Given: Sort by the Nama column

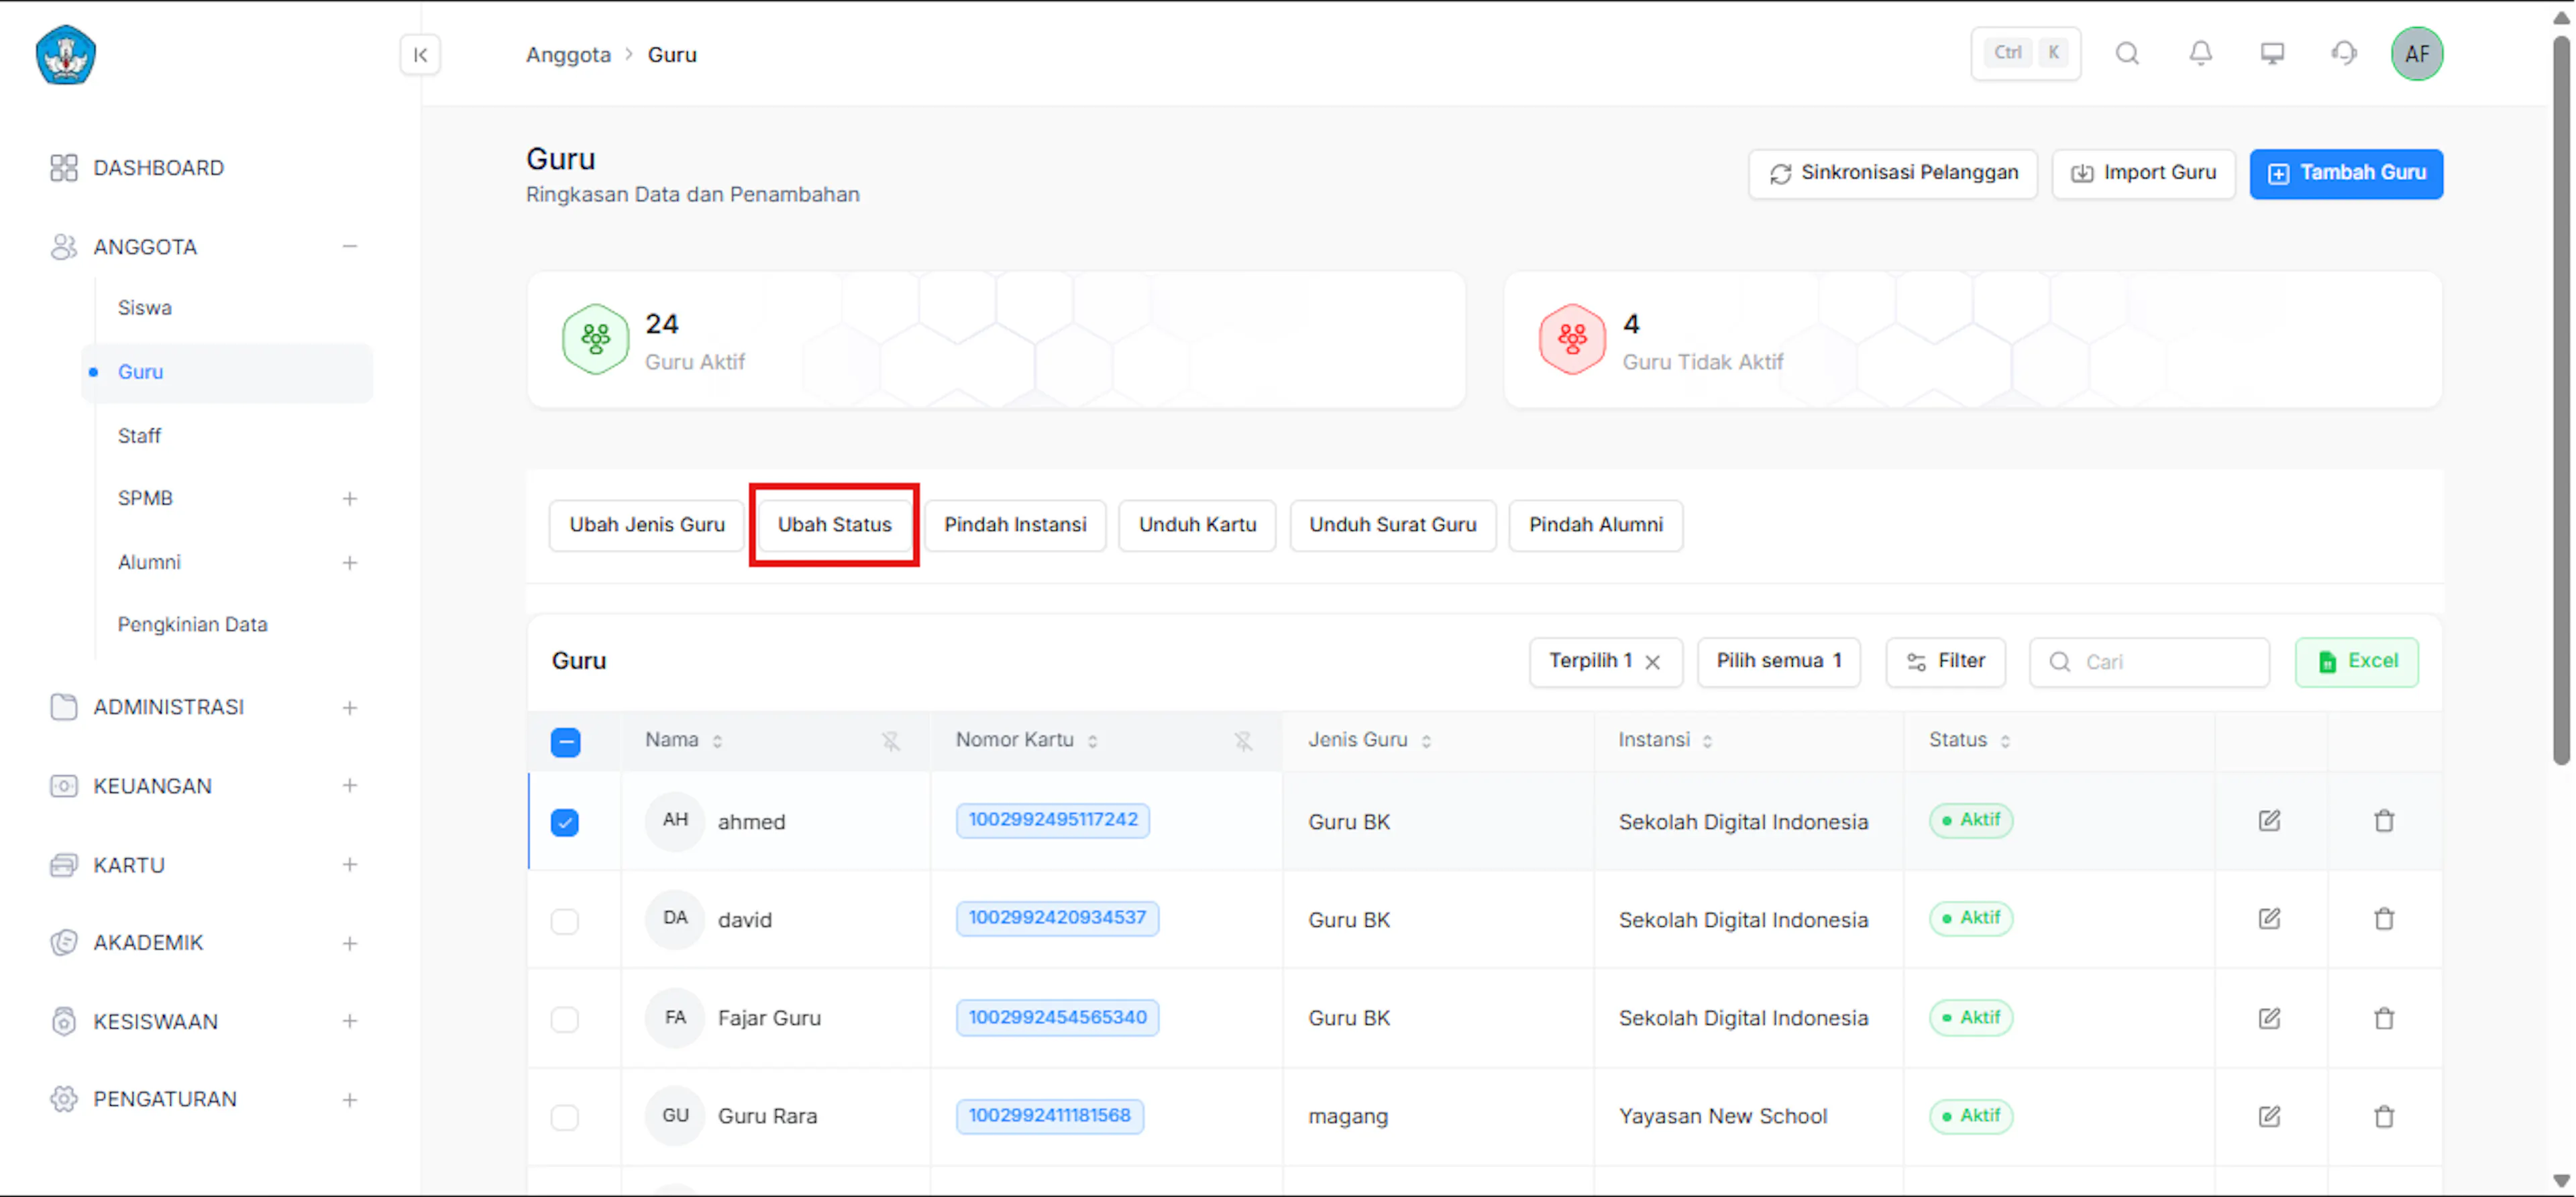Looking at the screenshot, I should 717,741.
